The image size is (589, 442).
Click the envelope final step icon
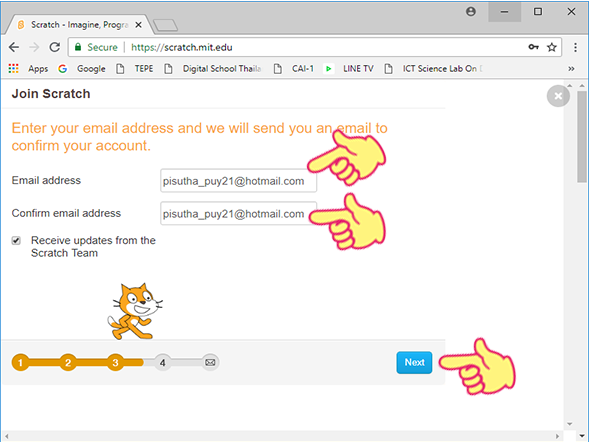point(210,362)
